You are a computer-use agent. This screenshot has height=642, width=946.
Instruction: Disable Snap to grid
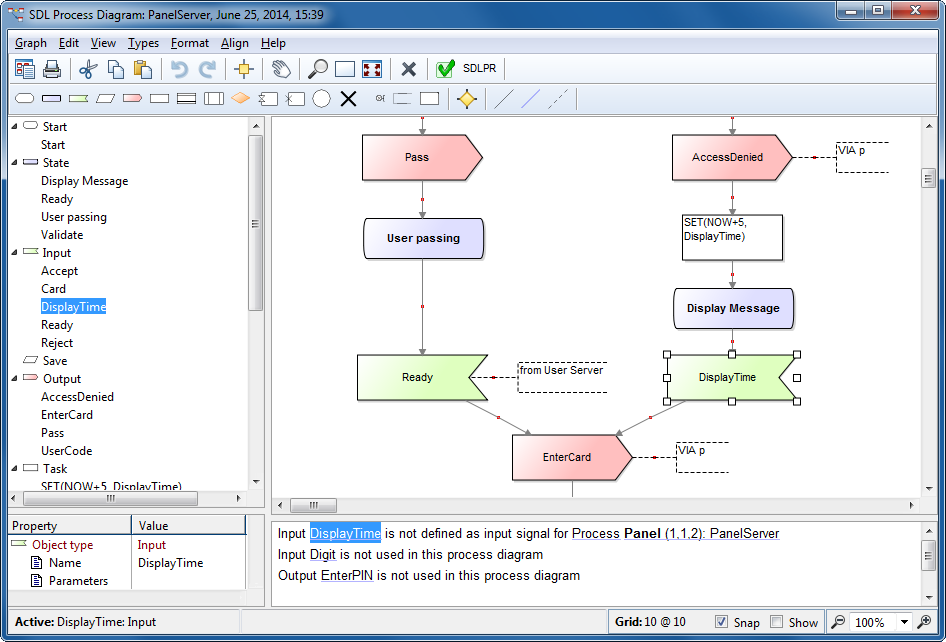coord(722,622)
